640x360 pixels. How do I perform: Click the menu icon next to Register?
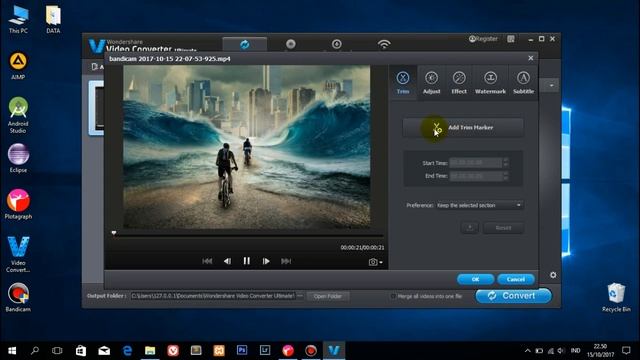[511, 39]
